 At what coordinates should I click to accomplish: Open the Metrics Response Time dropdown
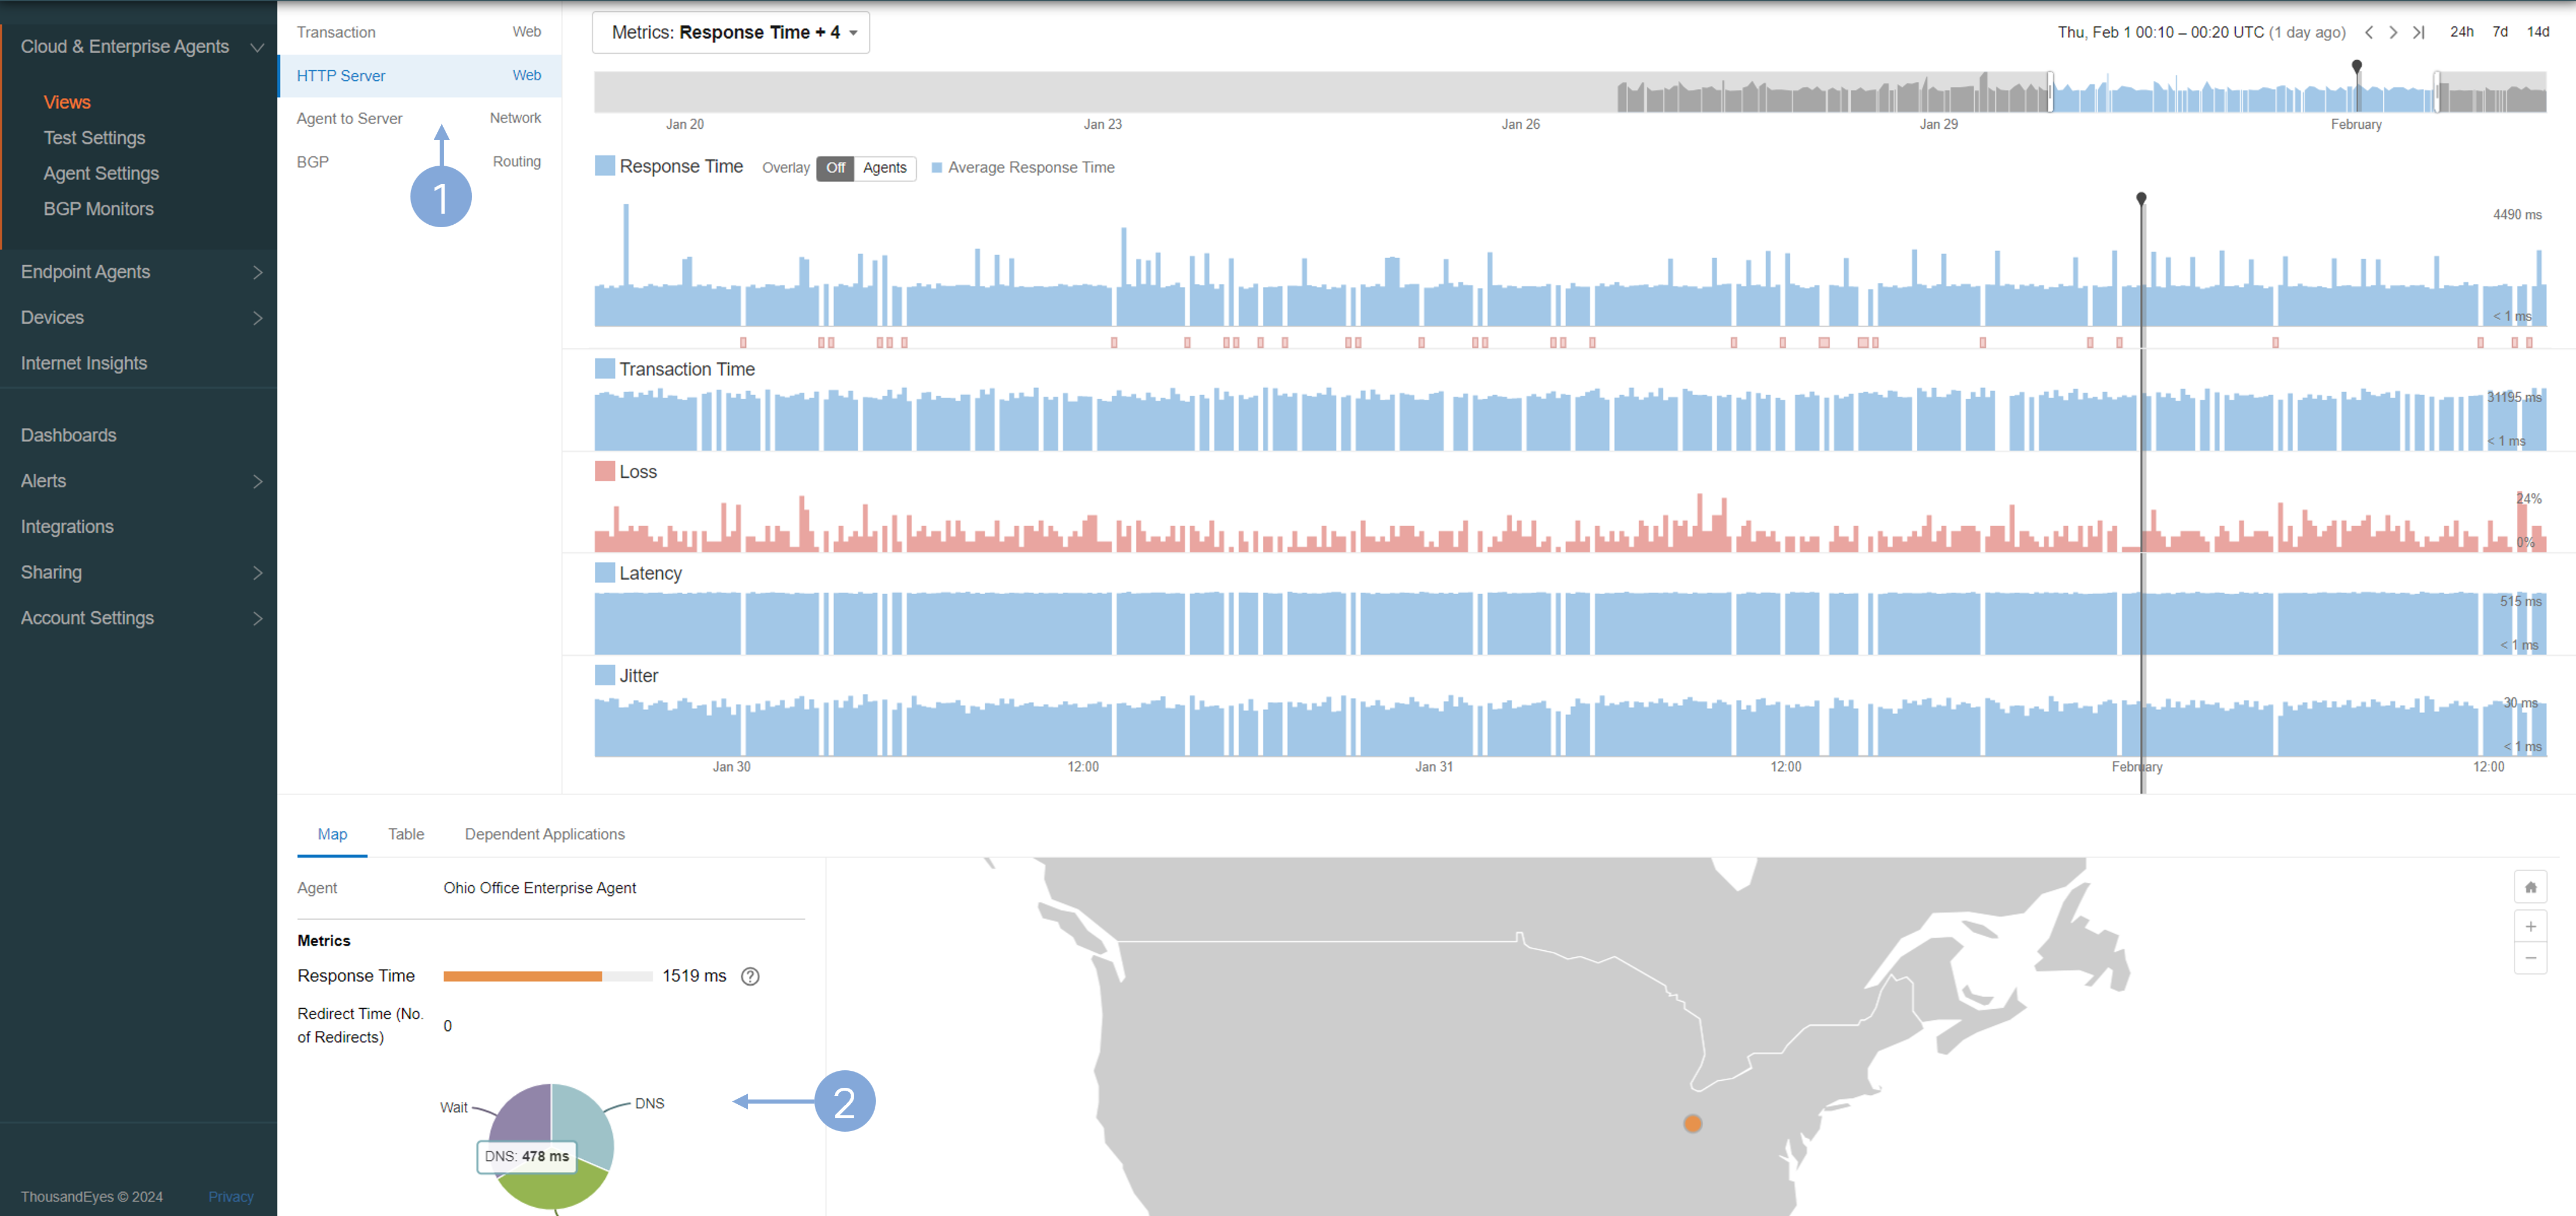click(x=730, y=32)
